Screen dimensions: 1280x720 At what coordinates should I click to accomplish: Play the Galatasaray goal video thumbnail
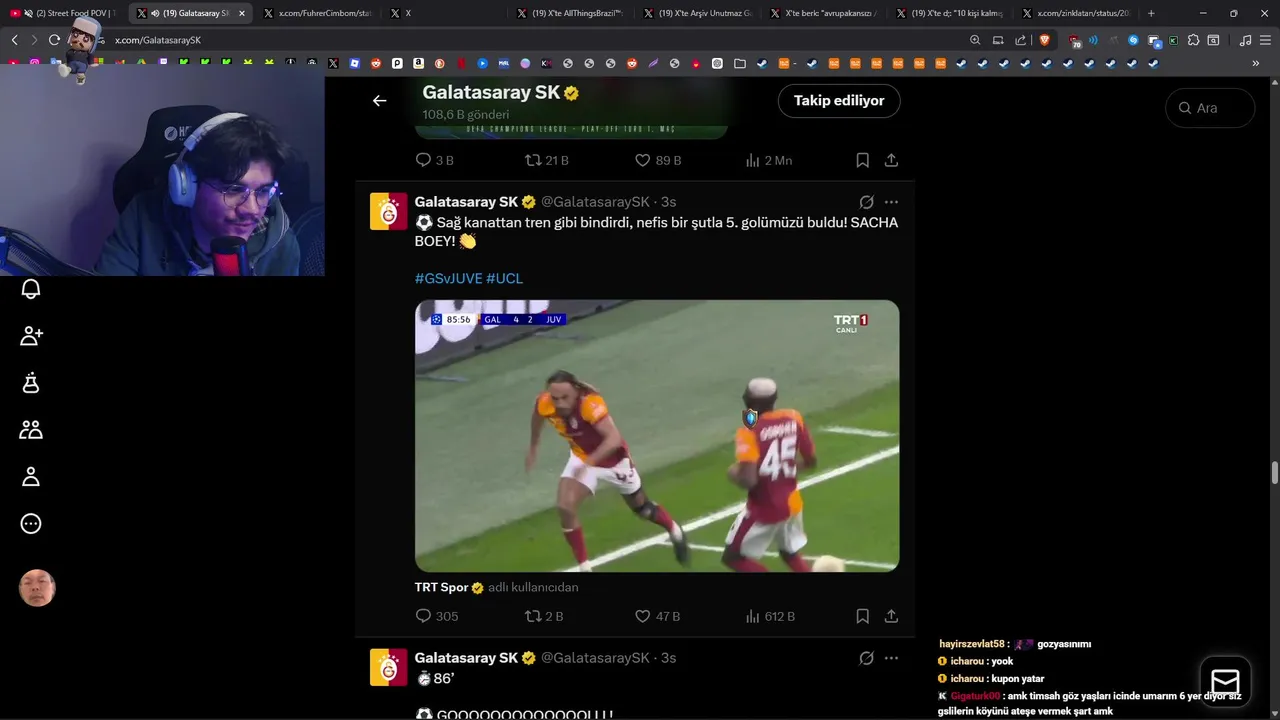coord(657,436)
